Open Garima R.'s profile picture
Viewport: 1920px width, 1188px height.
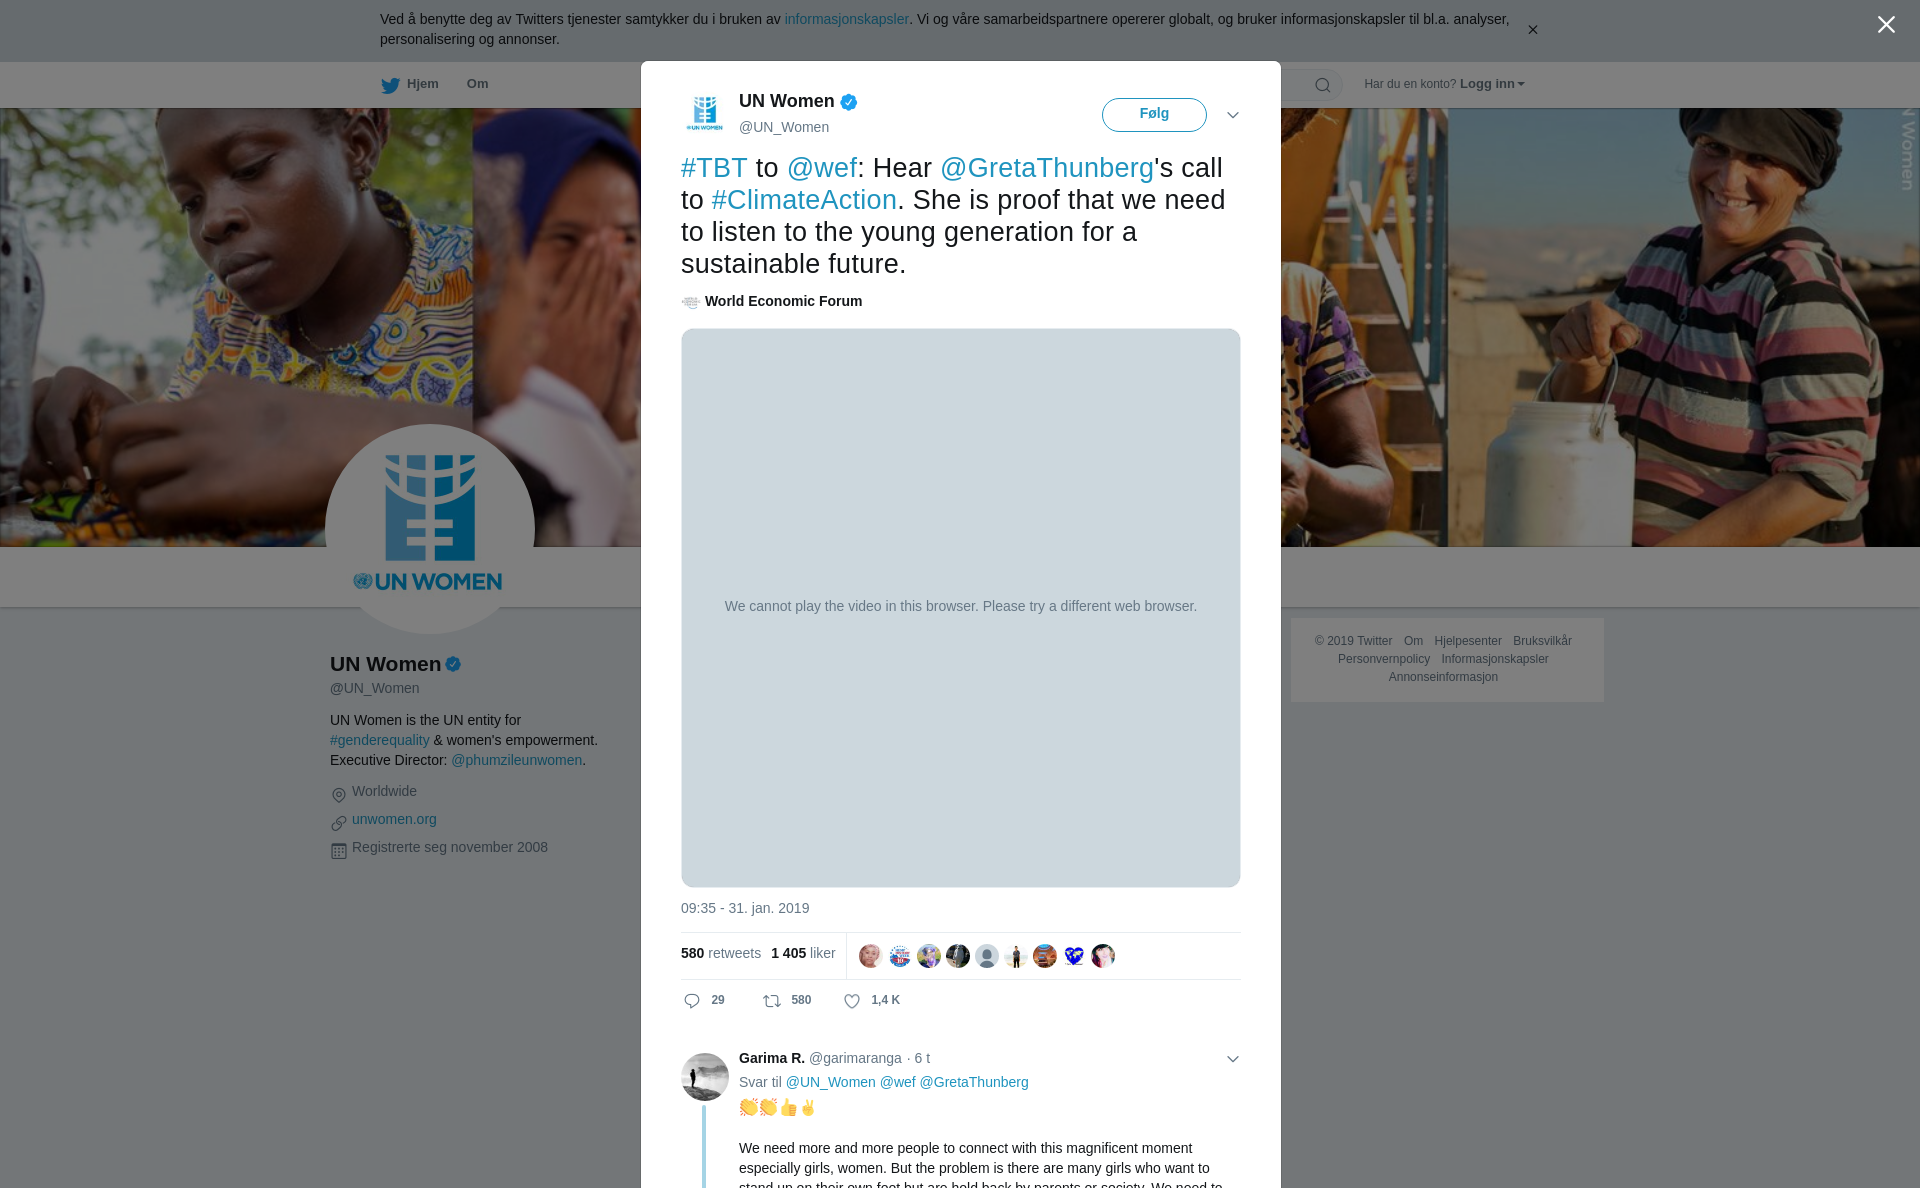click(705, 1077)
